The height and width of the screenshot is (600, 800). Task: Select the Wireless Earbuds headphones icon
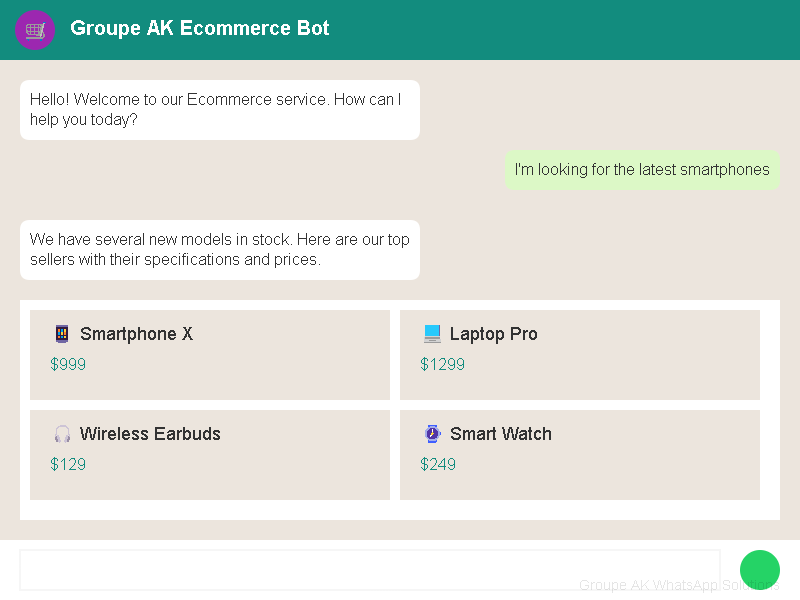click(x=62, y=433)
